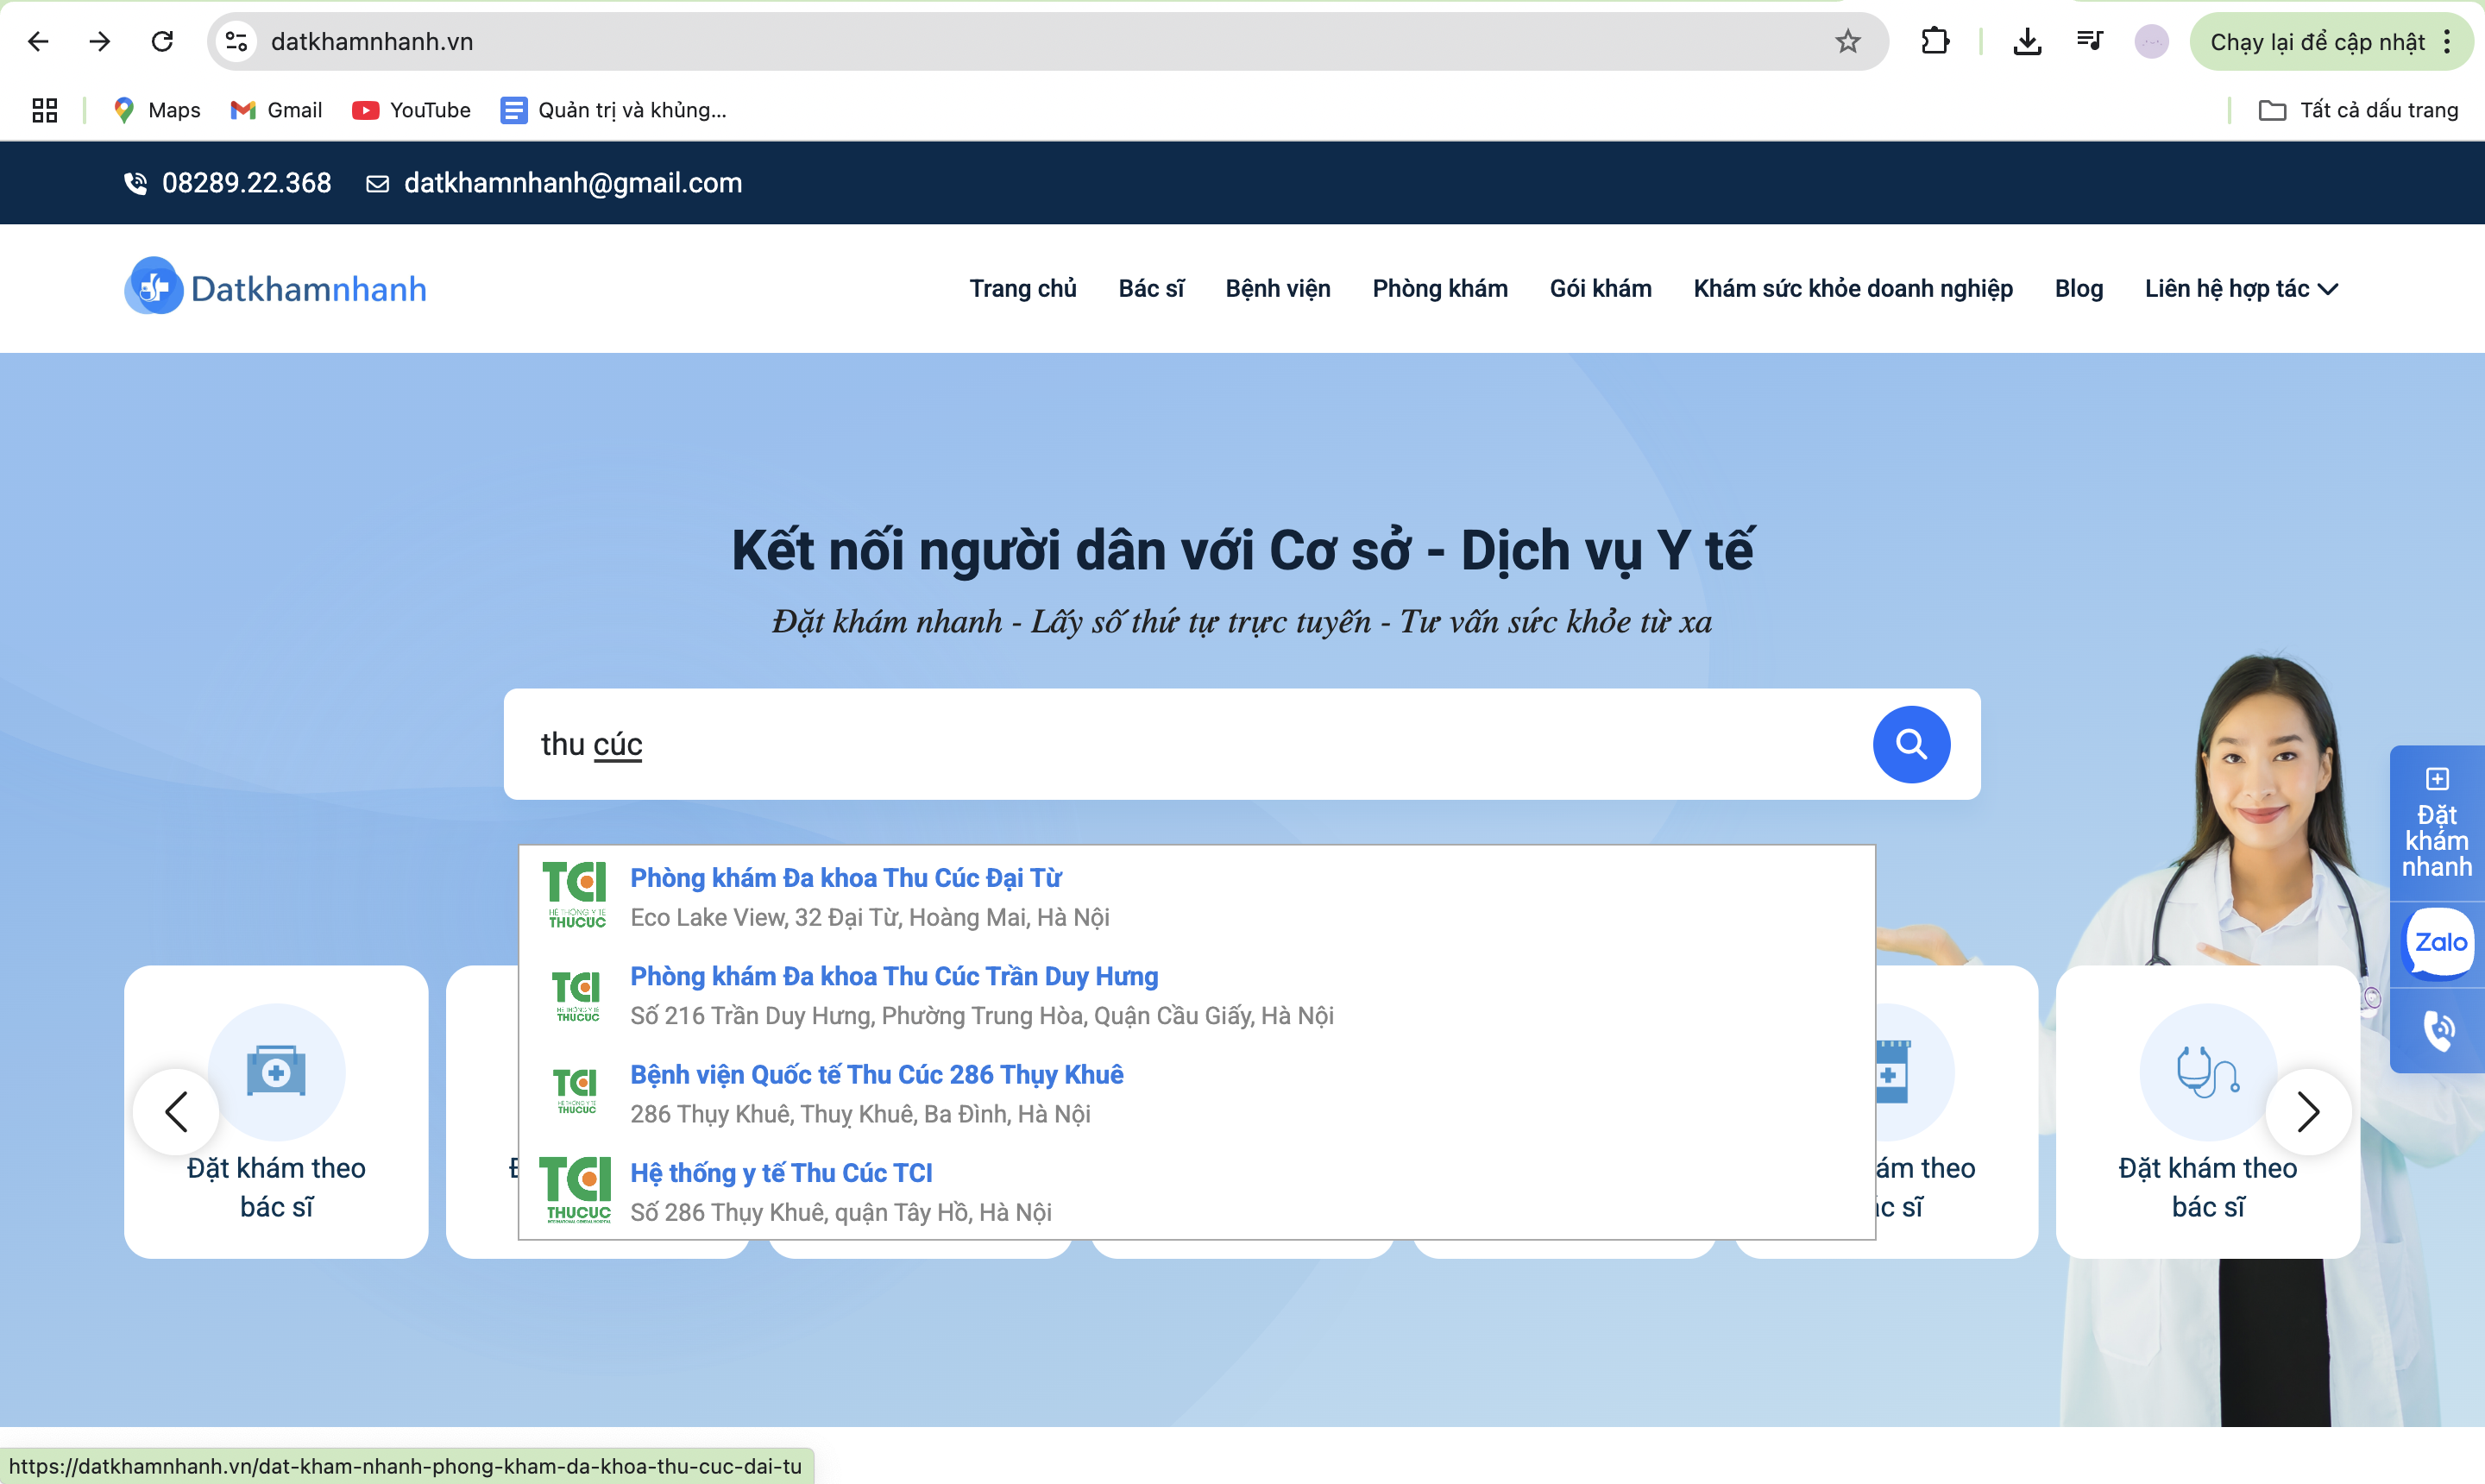
Task: Click the Datkhamnhanh logo
Action: click(274, 287)
